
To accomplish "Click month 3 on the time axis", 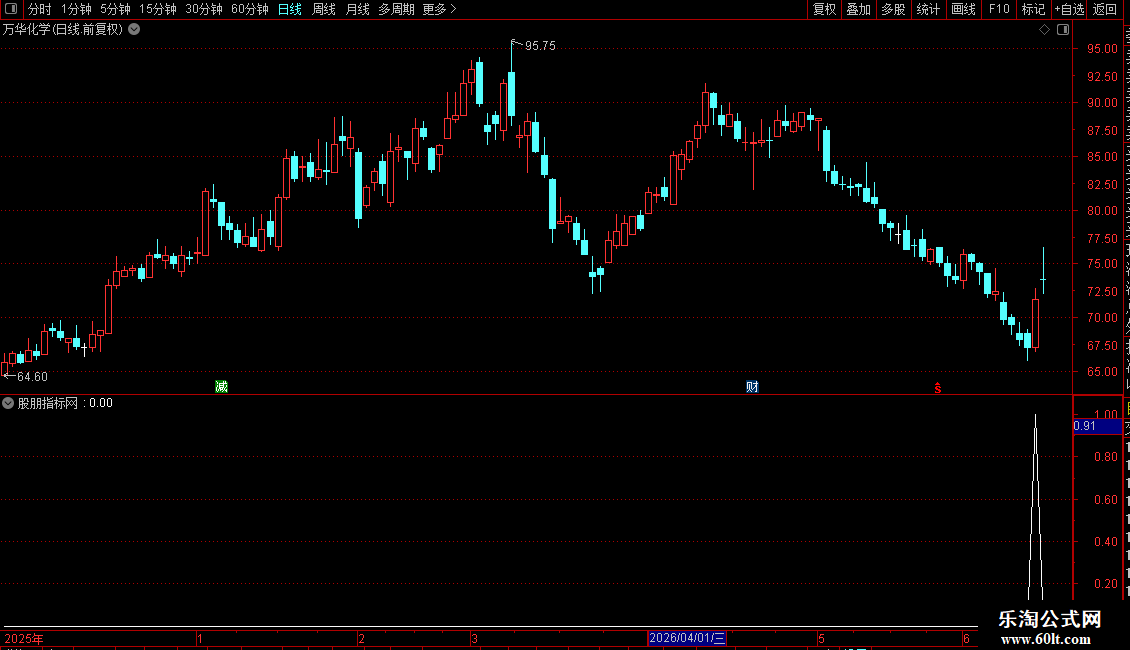I will coord(474,638).
